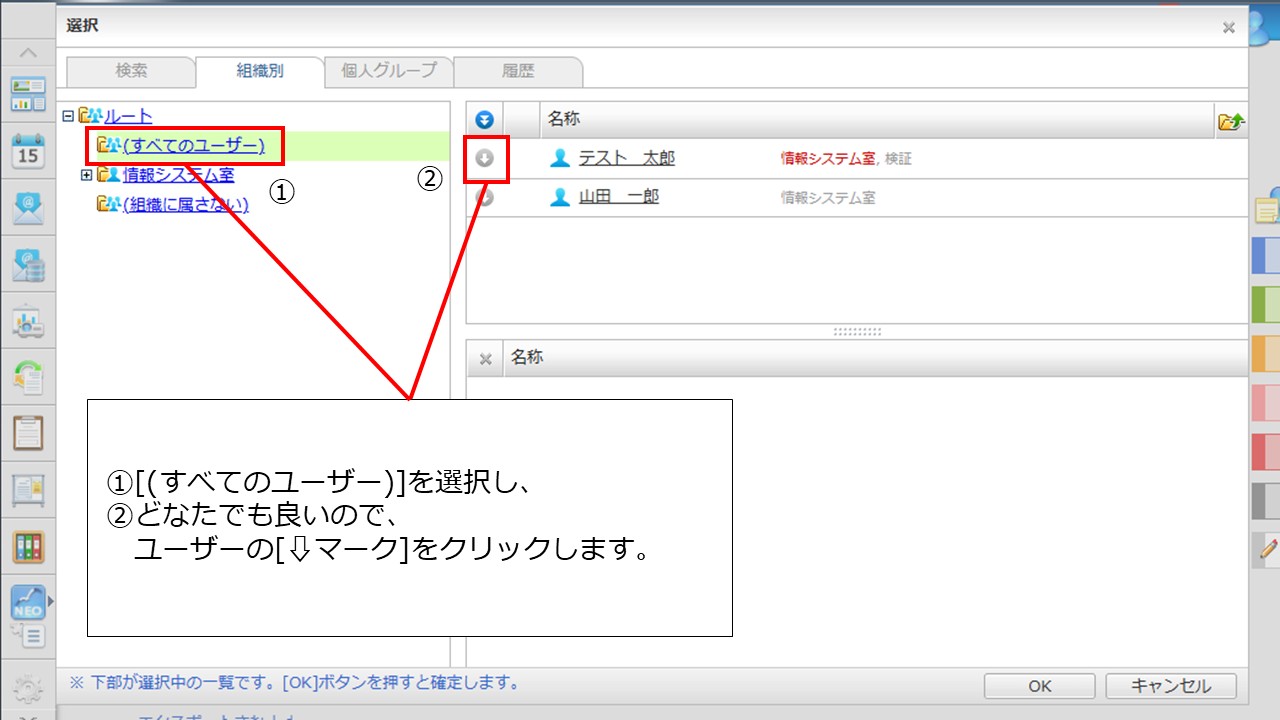
Task: Select ルート in the organization tree
Action: pos(129,116)
